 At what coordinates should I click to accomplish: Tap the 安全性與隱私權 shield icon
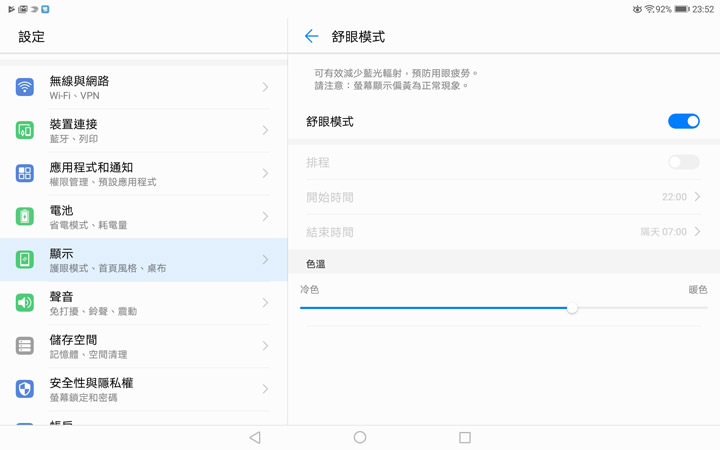25,389
